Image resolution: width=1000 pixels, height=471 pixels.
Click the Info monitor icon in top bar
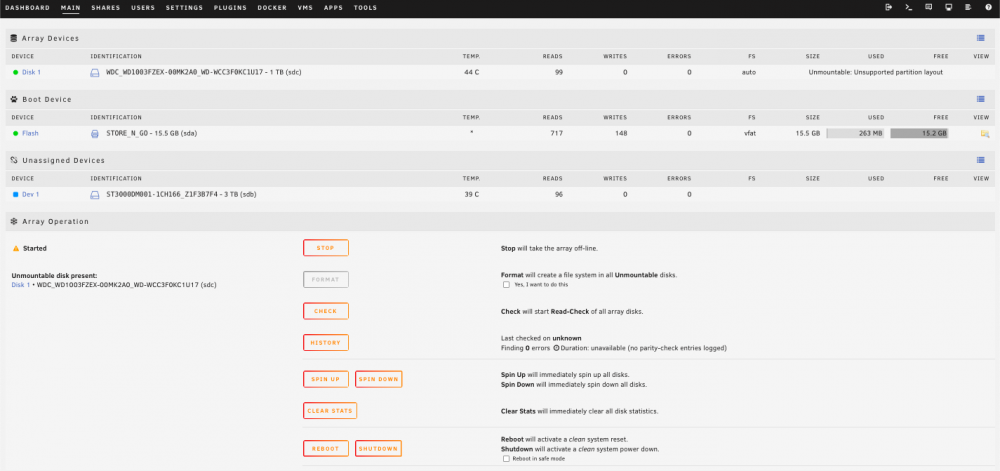point(948,8)
